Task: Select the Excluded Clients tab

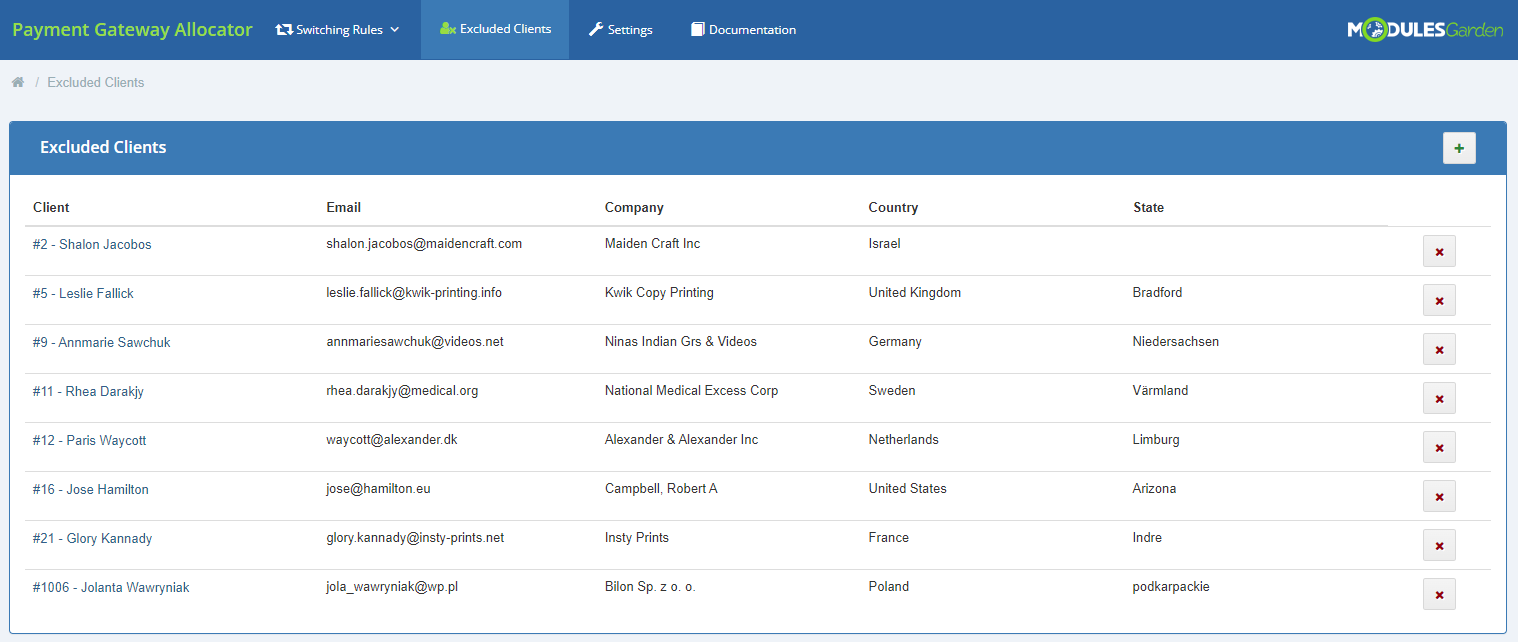Action: pyautogui.click(x=495, y=29)
